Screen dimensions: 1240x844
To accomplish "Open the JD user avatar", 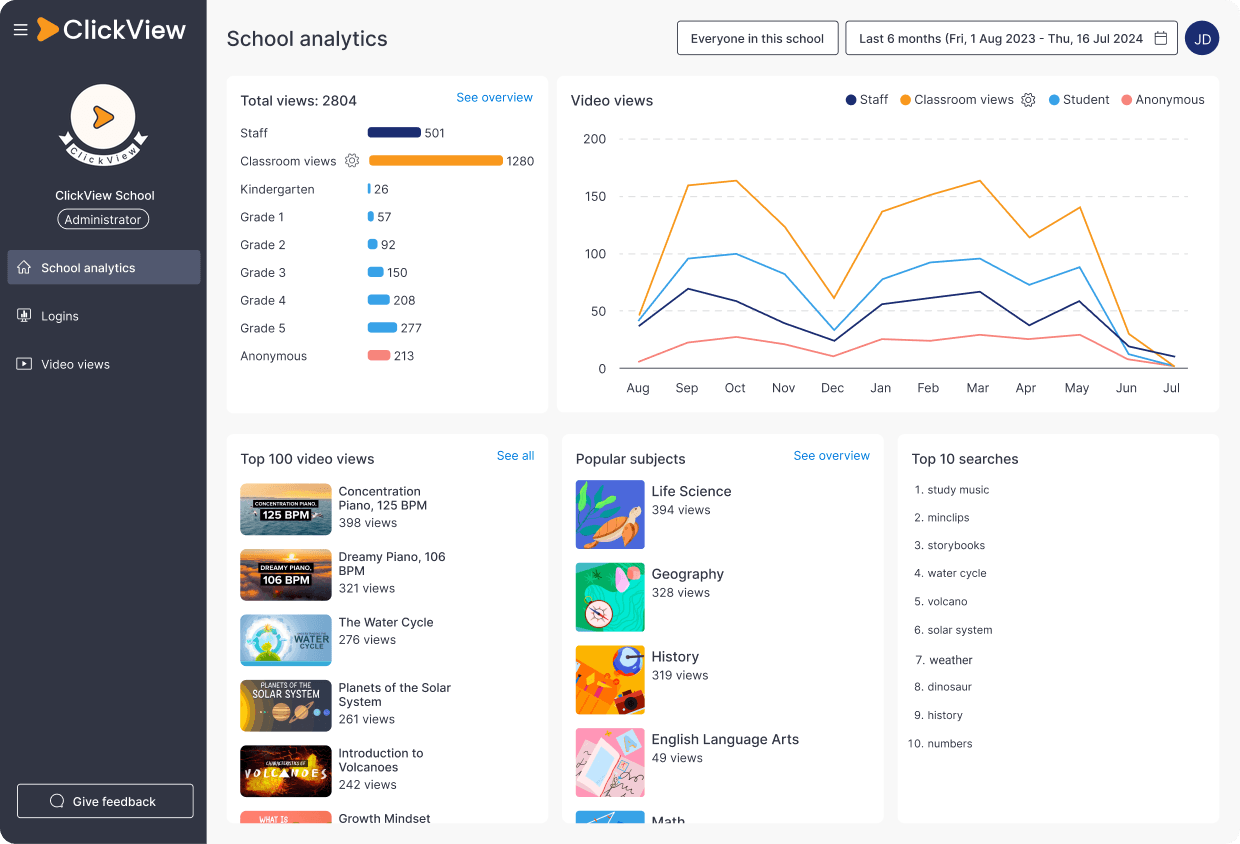I will point(1202,38).
